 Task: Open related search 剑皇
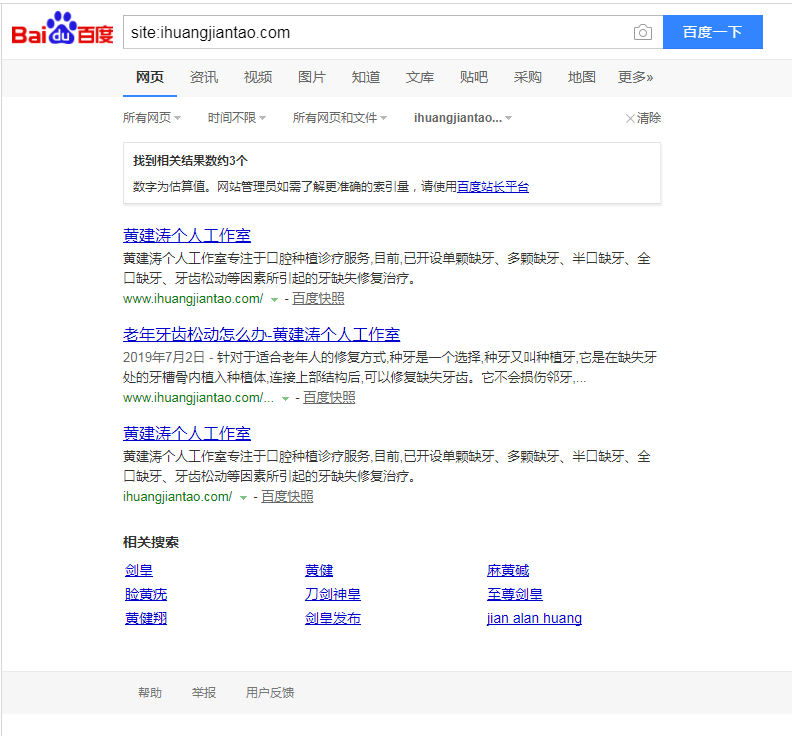139,570
